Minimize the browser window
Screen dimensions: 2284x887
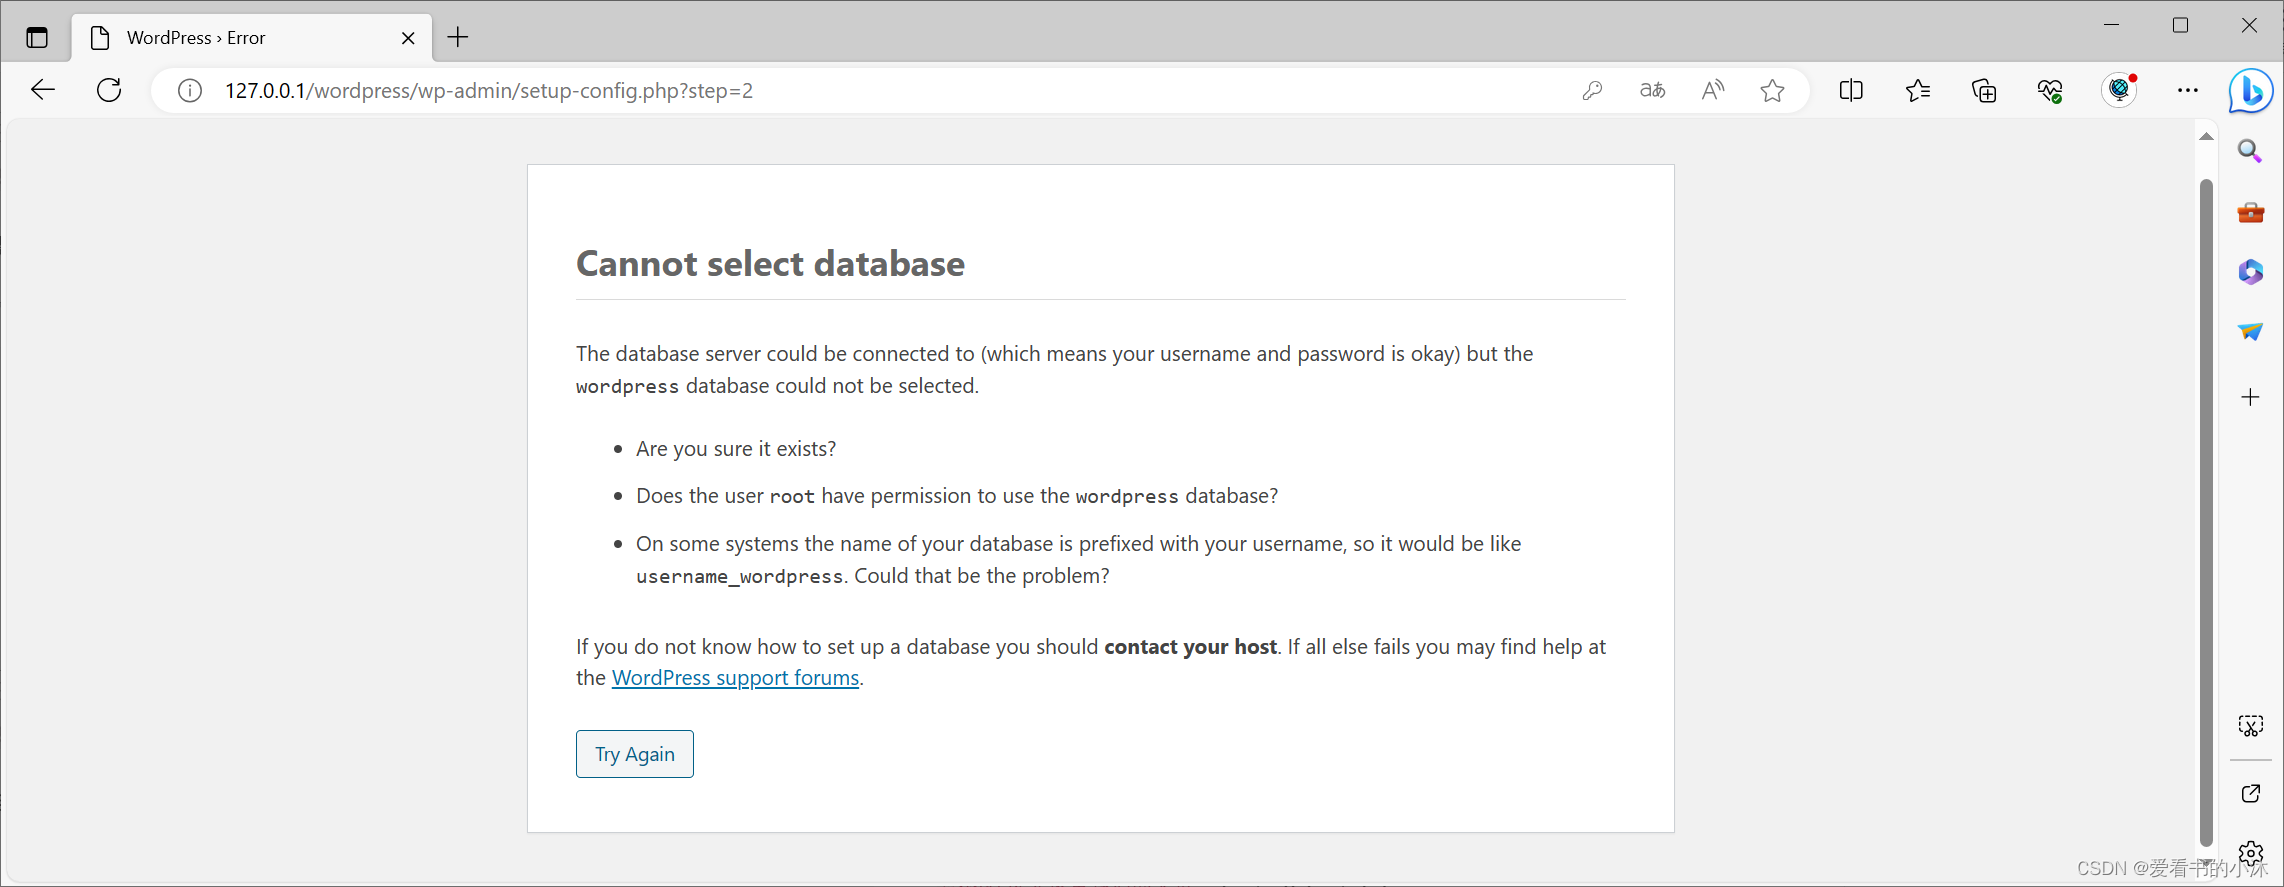[2112, 25]
